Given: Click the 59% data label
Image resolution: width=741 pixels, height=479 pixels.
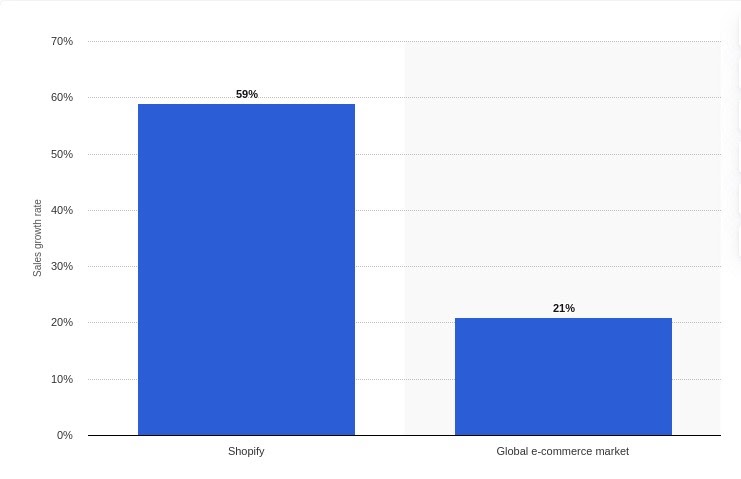Looking at the screenshot, I should pyautogui.click(x=247, y=94).
